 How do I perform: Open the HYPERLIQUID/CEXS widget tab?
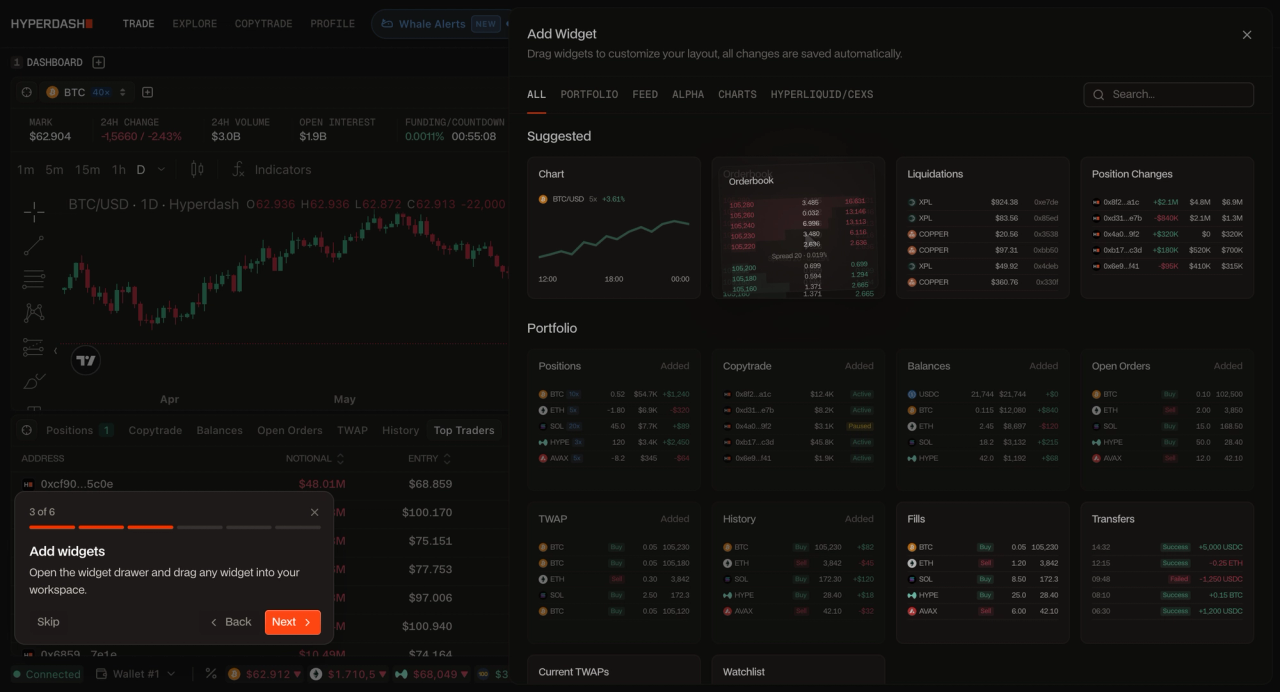pos(822,94)
